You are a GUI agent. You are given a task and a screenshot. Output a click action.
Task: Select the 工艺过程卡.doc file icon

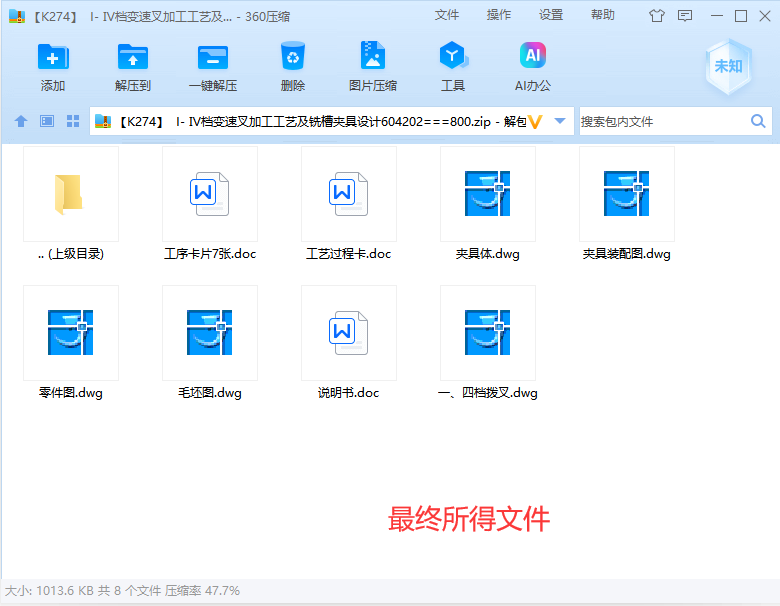(x=349, y=194)
